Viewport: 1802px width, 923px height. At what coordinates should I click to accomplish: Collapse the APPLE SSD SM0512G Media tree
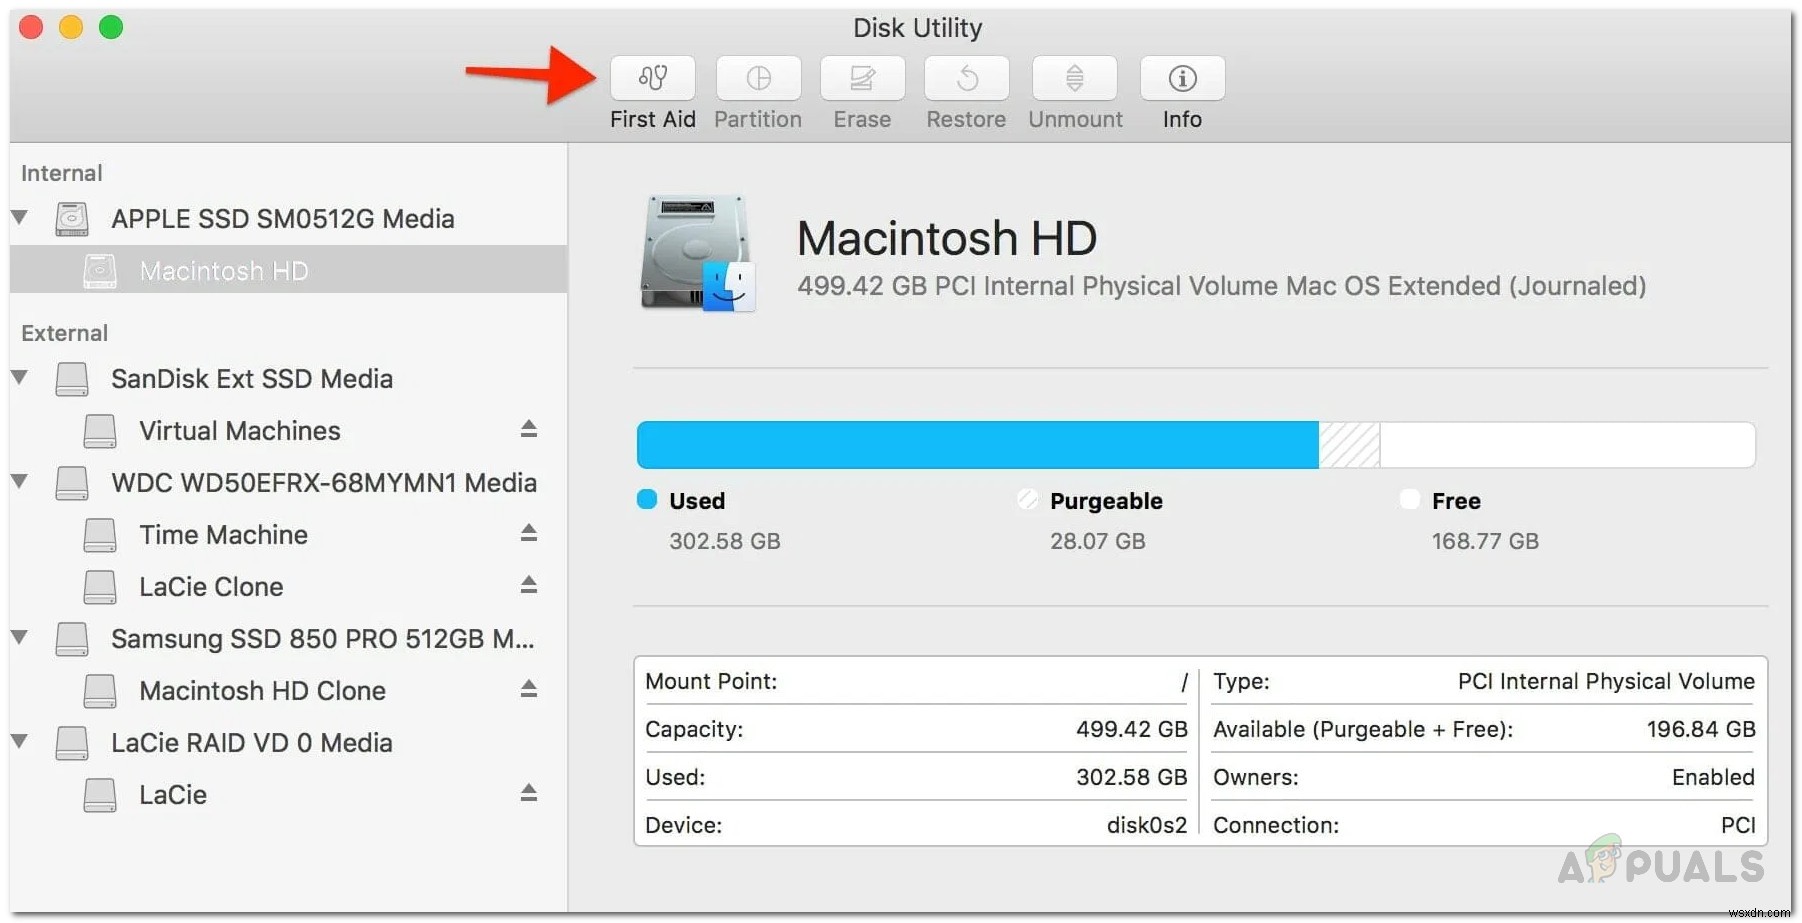20,219
